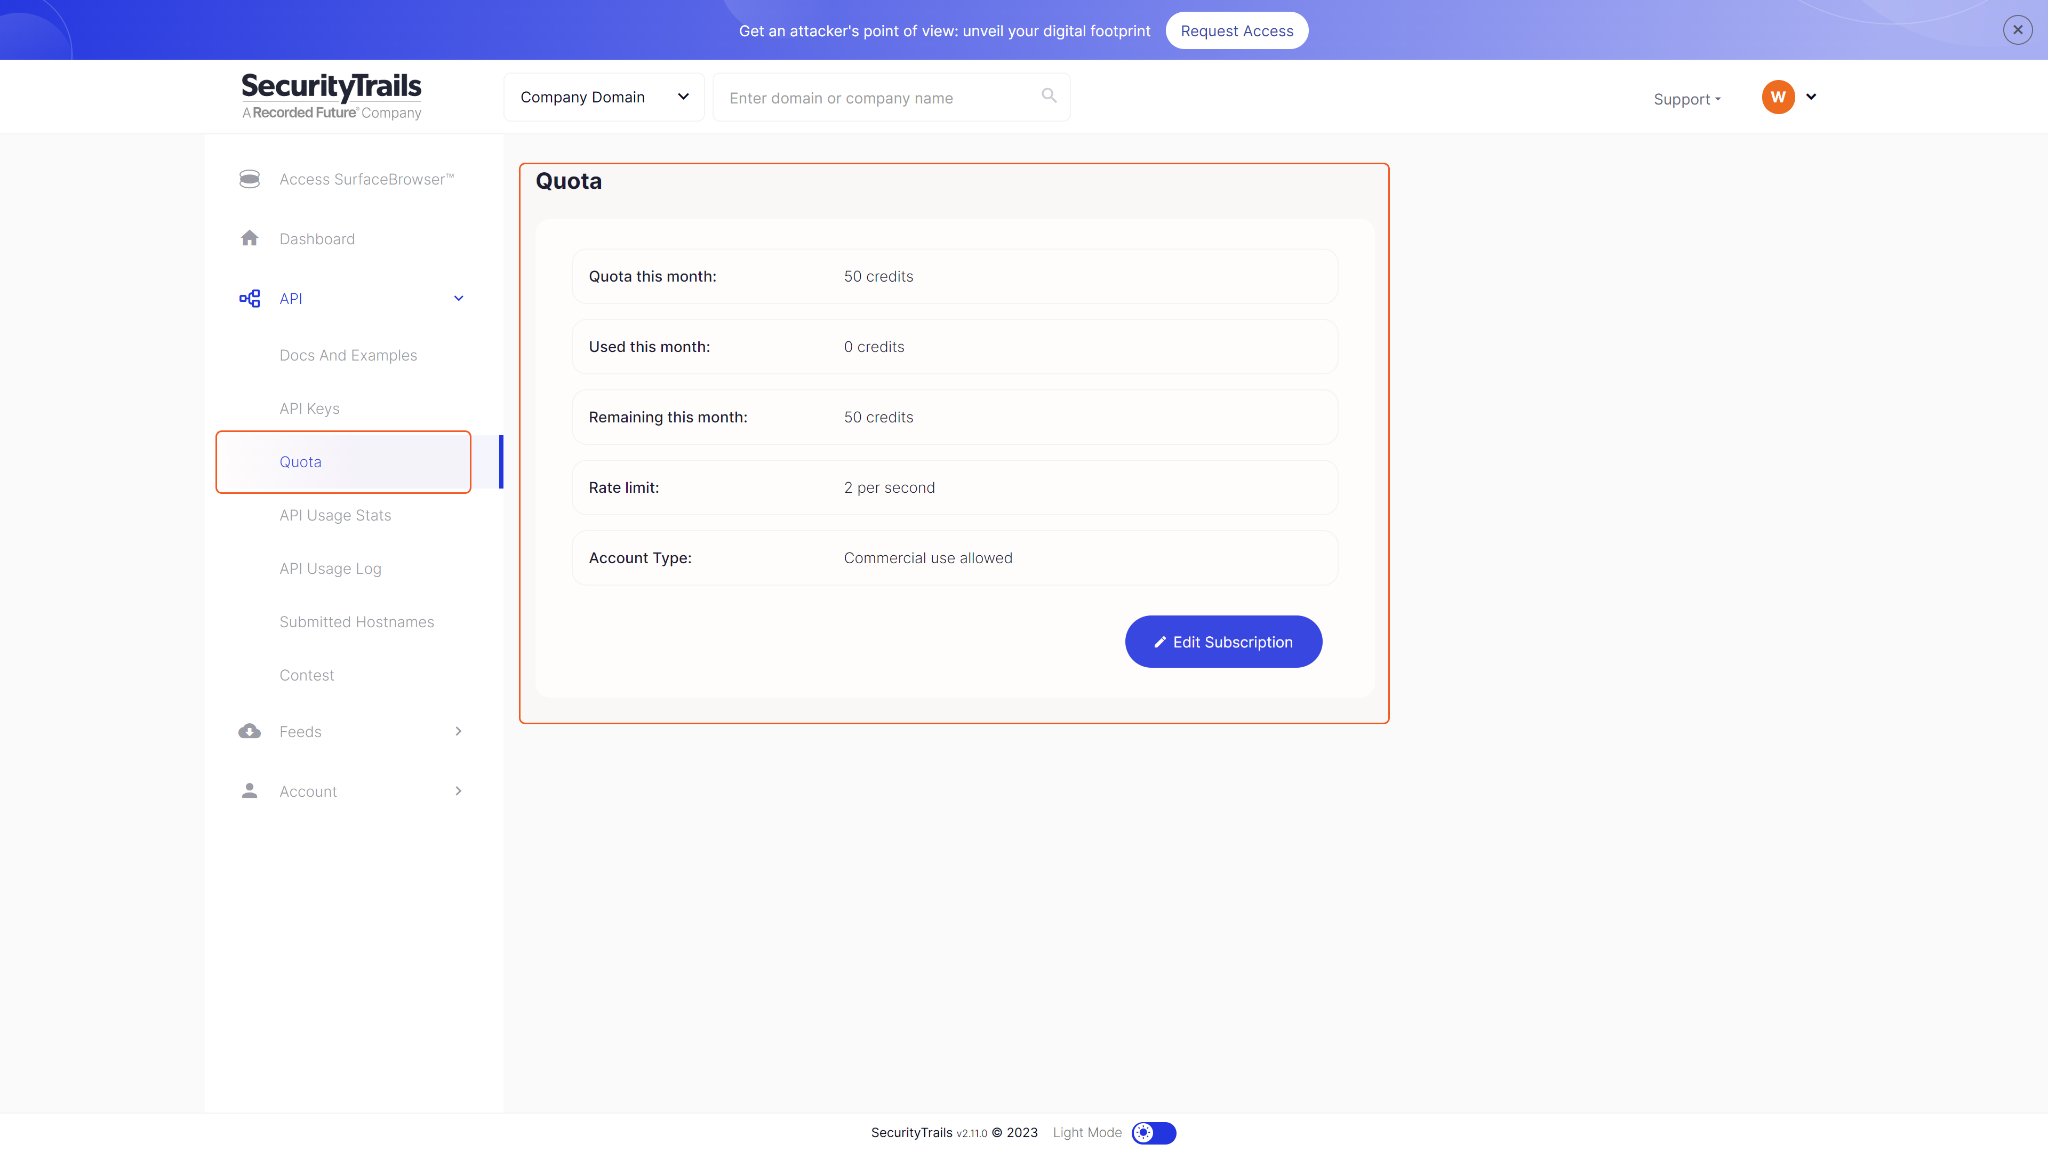Image resolution: width=2048 pixels, height=1152 pixels.
Task: Click the Feeds cloud download icon
Action: tap(250, 731)
